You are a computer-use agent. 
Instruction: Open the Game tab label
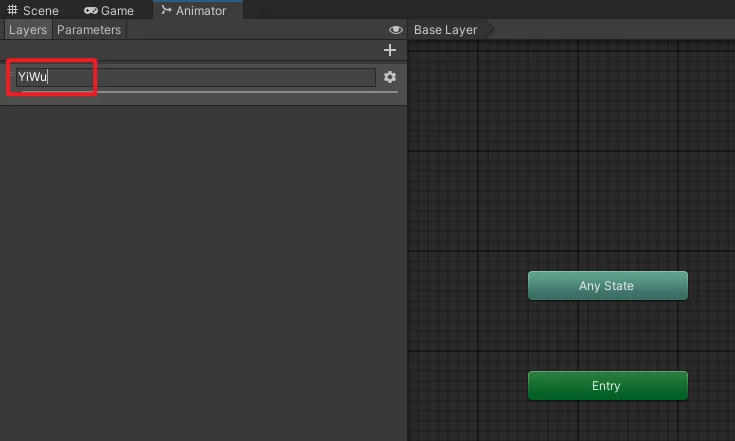117,10
